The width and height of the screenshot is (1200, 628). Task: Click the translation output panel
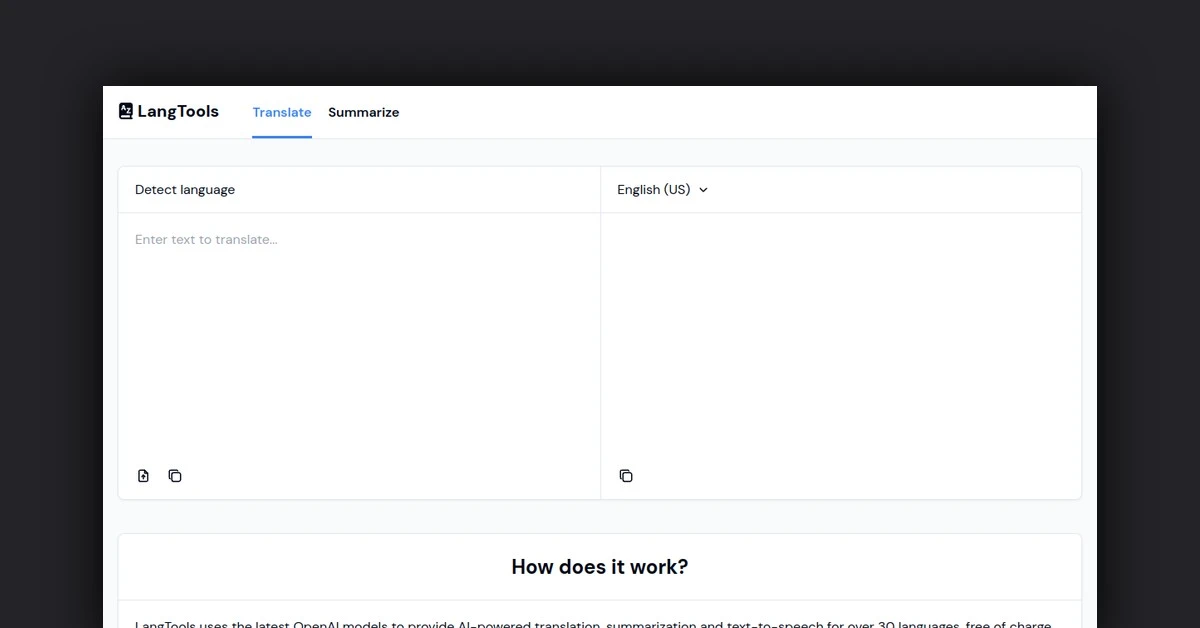point(840,330)
